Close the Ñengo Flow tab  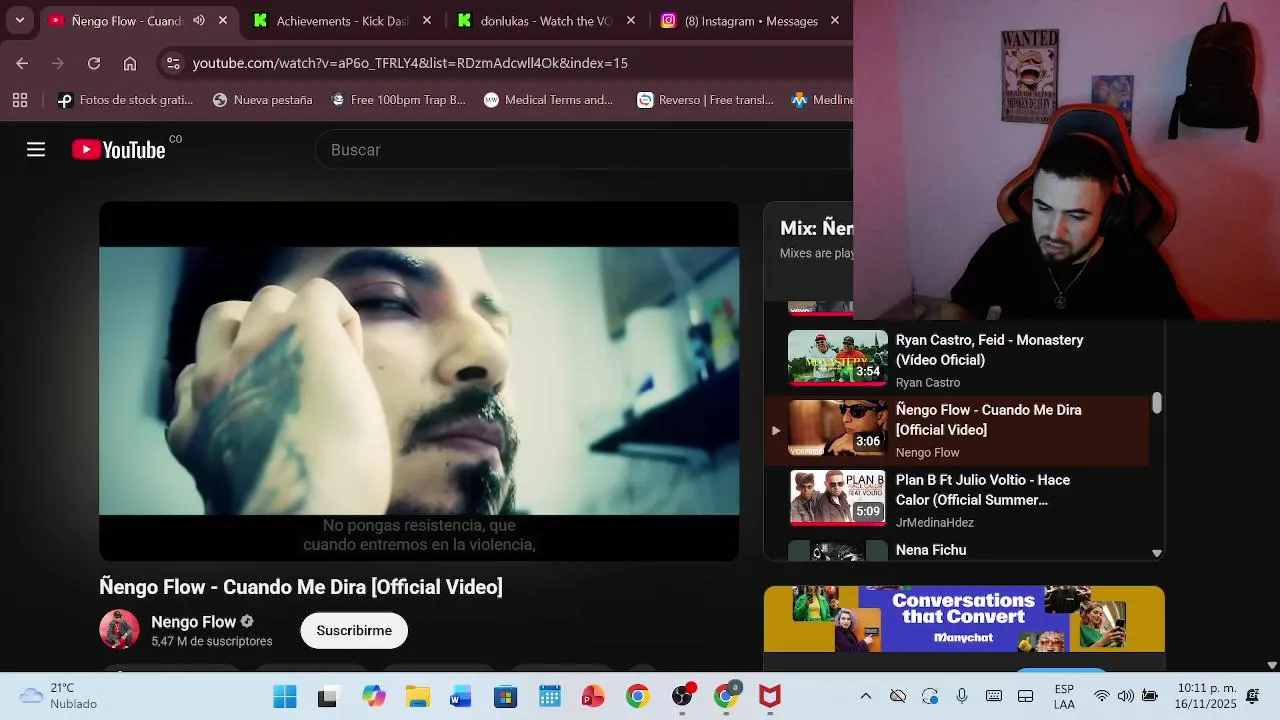tap(223, 20)
